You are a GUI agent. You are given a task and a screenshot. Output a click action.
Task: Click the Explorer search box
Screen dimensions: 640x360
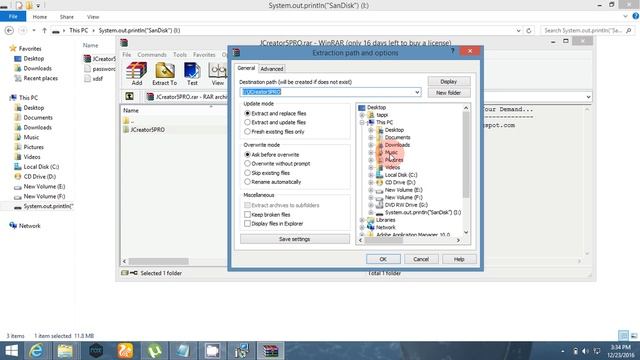tap(588, 31)
